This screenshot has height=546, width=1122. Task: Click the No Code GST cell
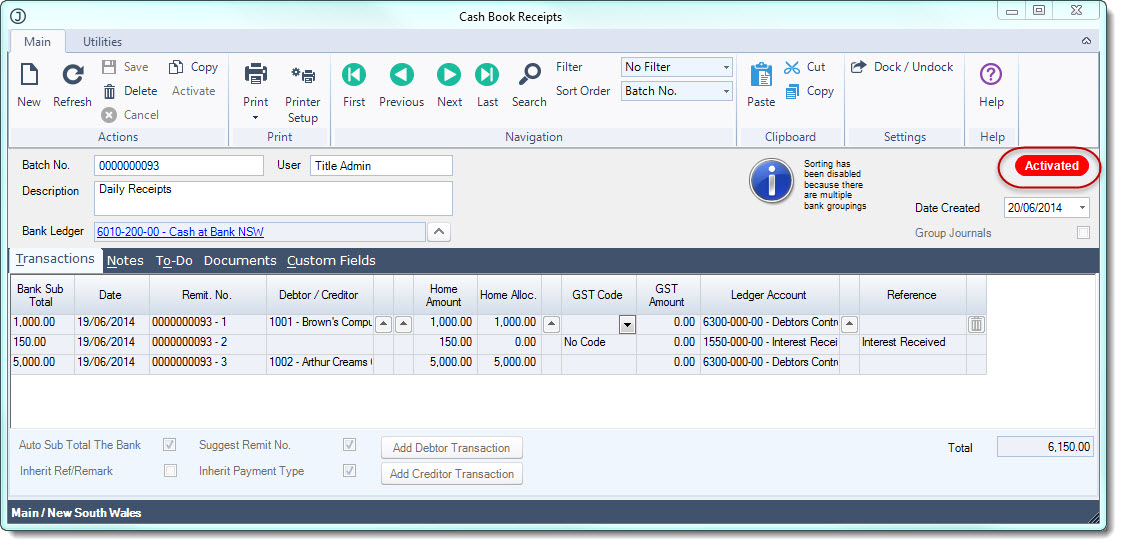click(599, 342)
